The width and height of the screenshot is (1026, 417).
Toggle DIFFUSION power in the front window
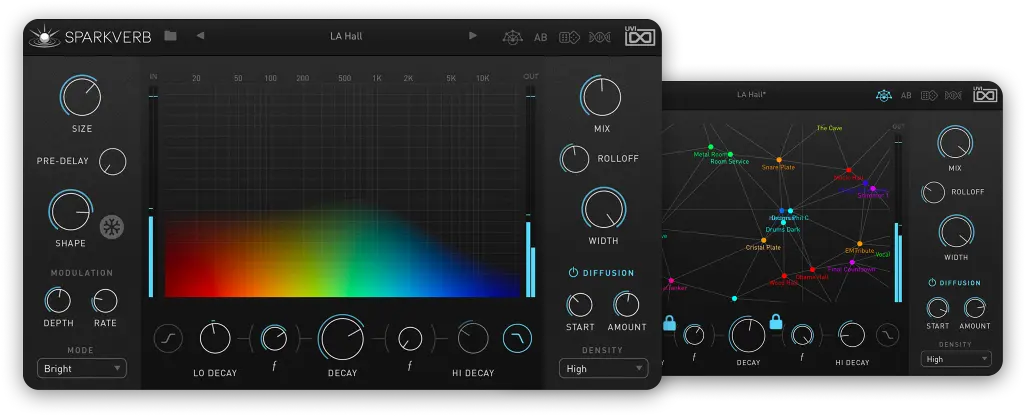tap(573, 272)
